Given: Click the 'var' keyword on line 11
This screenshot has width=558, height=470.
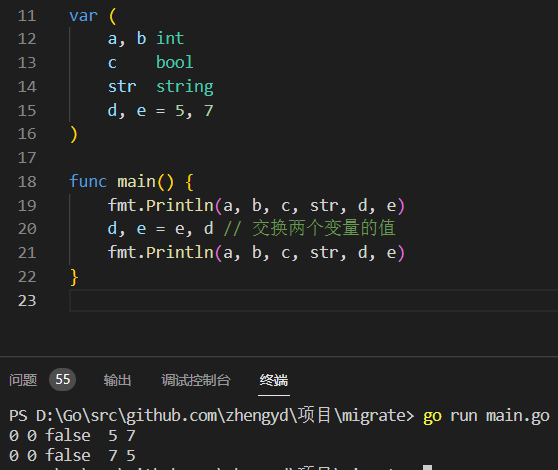Looking at the screenshot, I should click(x=83, y=16).
